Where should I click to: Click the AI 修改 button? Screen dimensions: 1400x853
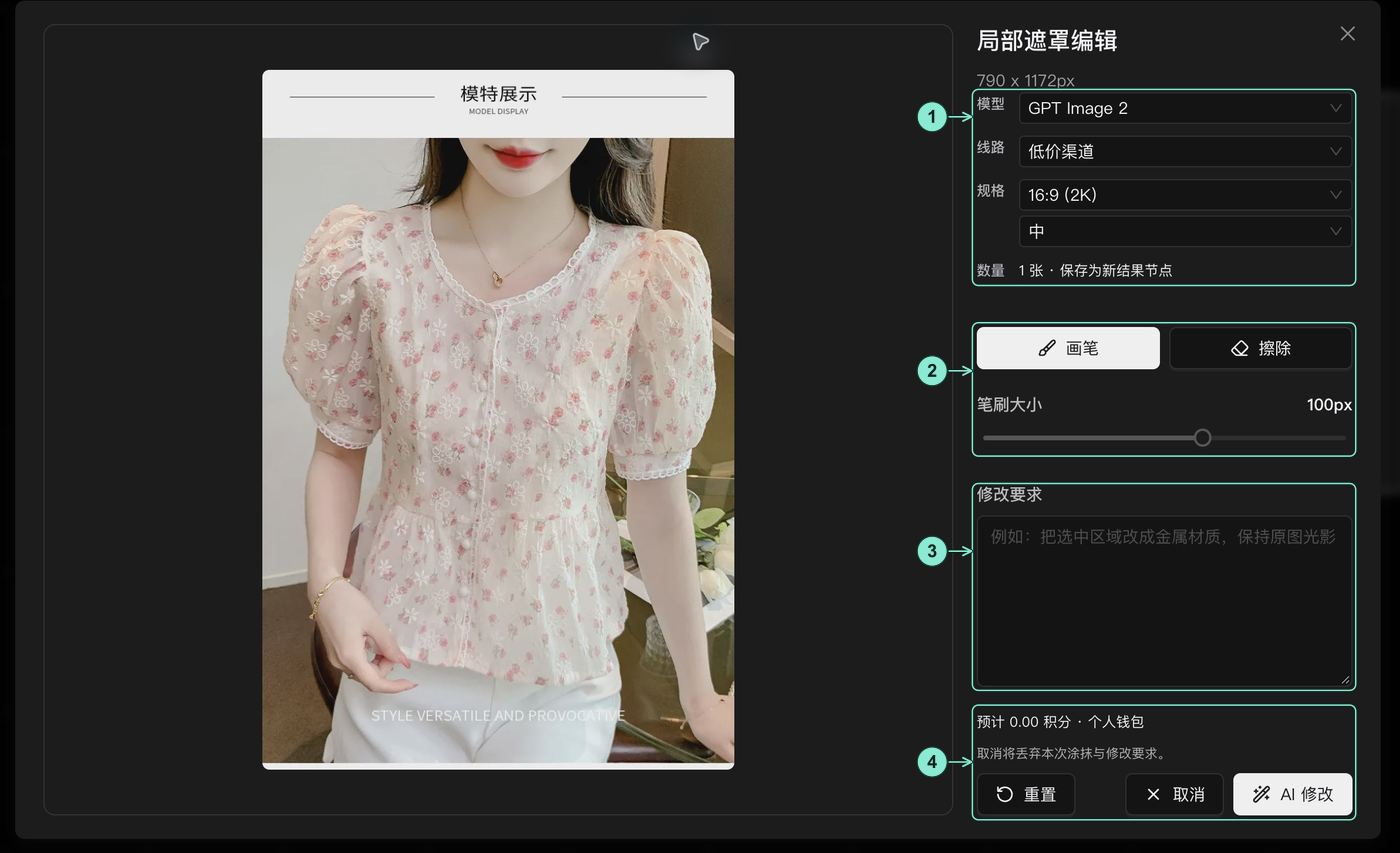tap(1292, 794)
